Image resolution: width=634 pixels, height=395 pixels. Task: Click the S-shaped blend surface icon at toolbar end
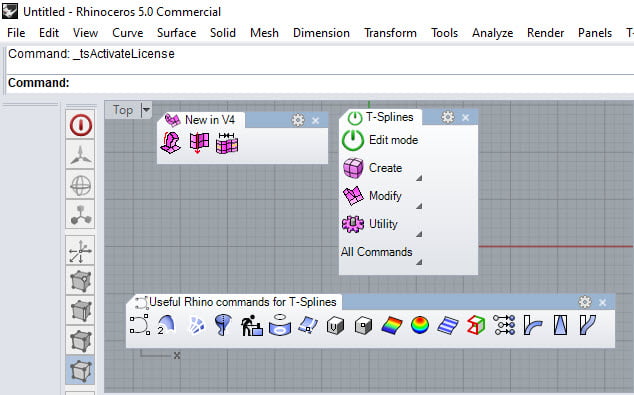[x=588, y=325]
